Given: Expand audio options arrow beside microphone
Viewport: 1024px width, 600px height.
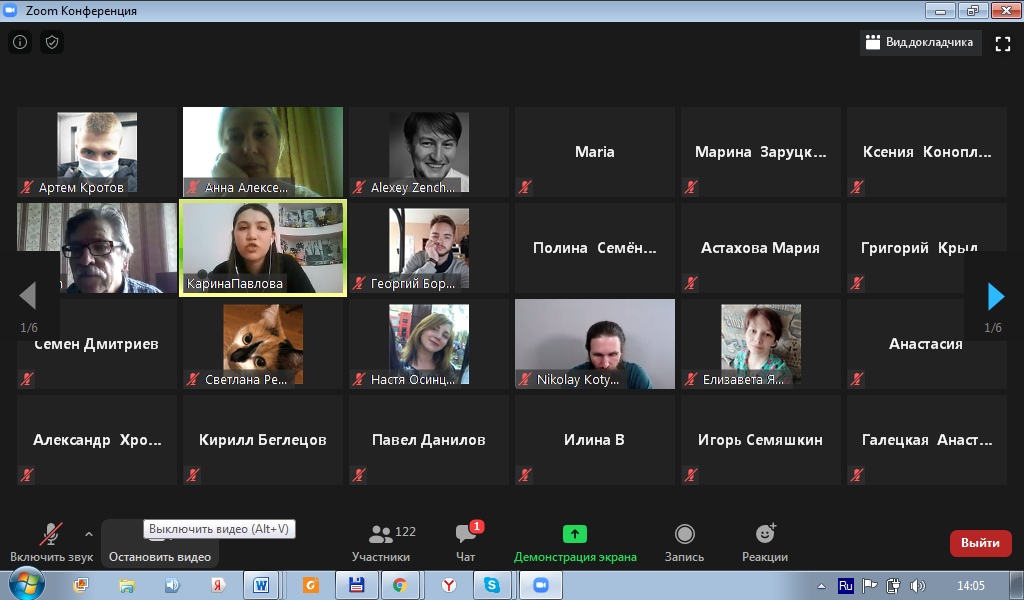Looking at the screenshot, I should click(x=89, y=534).
